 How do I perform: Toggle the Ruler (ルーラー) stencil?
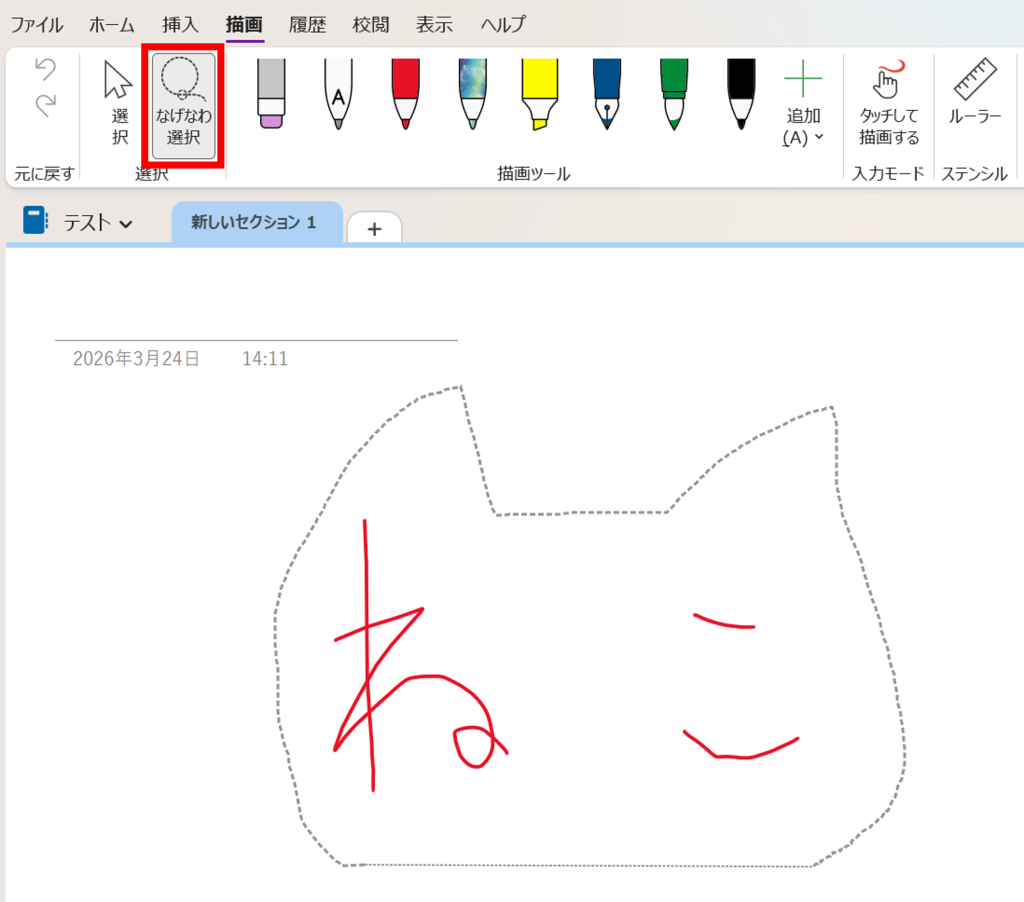click(975, 95)
